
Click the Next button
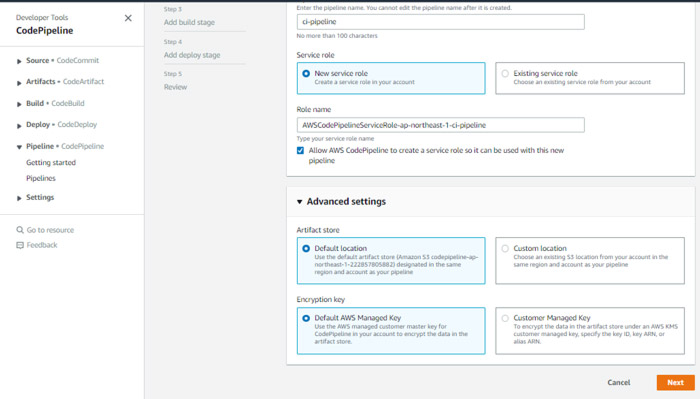coord(675,382)
